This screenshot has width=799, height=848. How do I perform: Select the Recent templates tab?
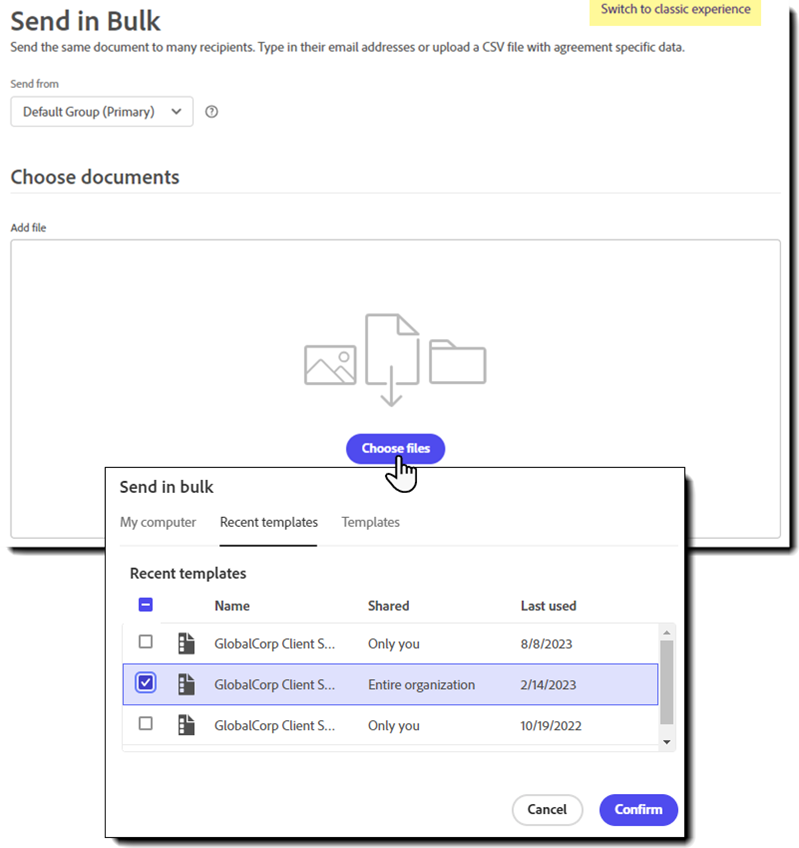268,522
